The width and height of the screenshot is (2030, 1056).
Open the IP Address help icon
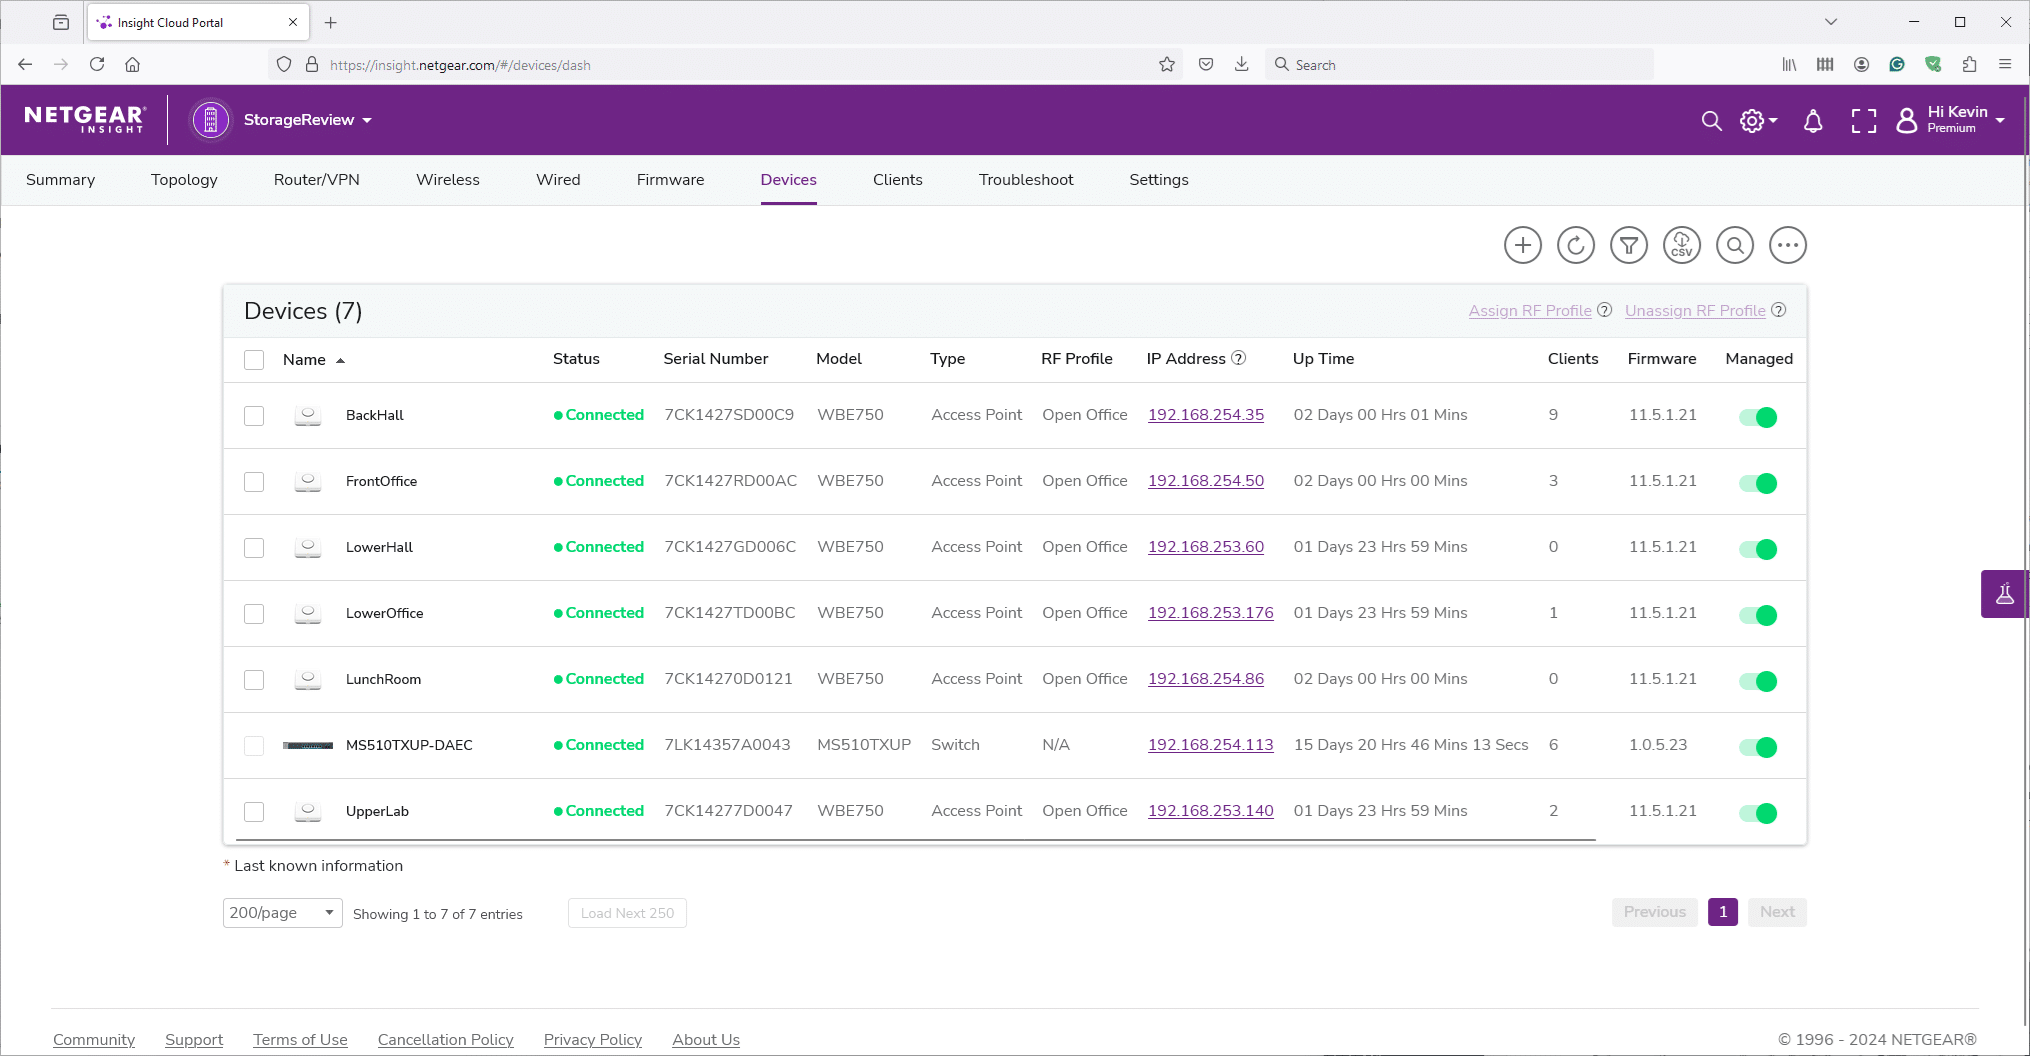coord(1238,358)
